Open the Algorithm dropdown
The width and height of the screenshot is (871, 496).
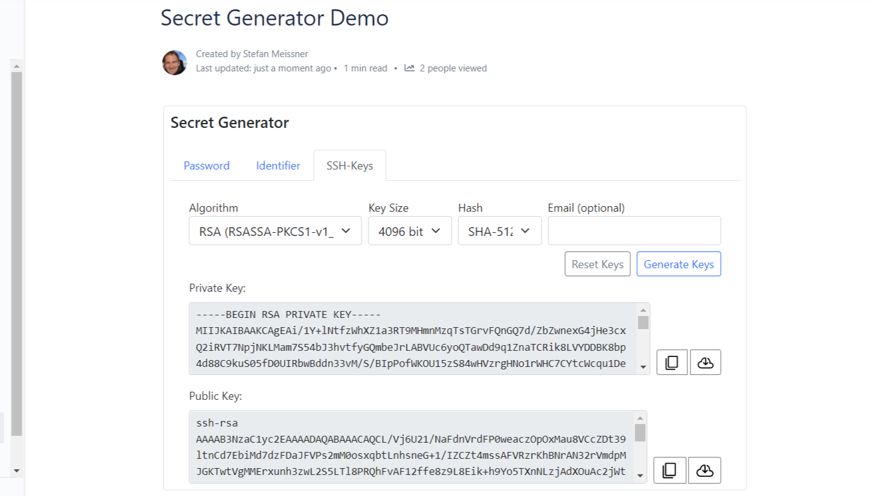coord(275,231)
